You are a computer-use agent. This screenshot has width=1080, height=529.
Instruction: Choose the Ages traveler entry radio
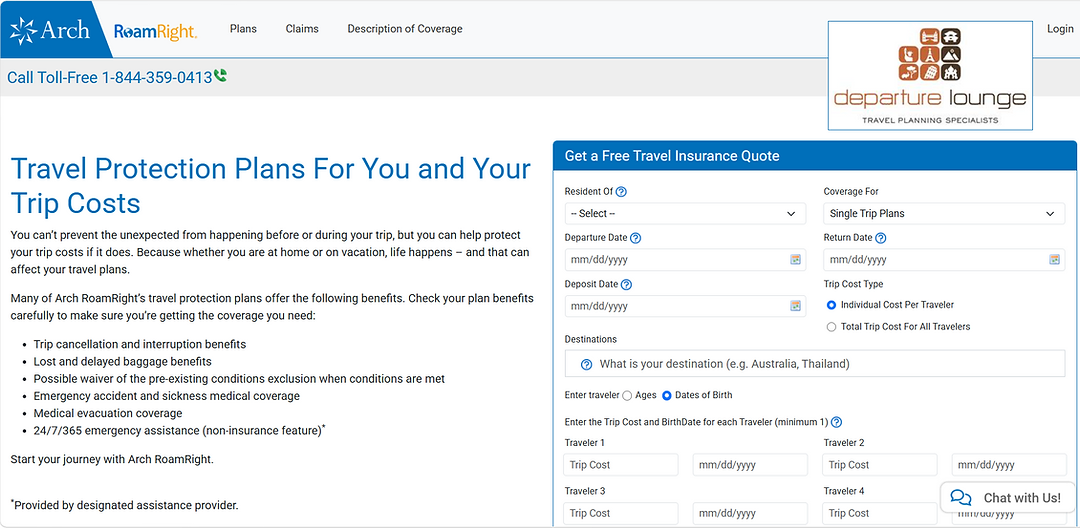[x=627, y=395]
